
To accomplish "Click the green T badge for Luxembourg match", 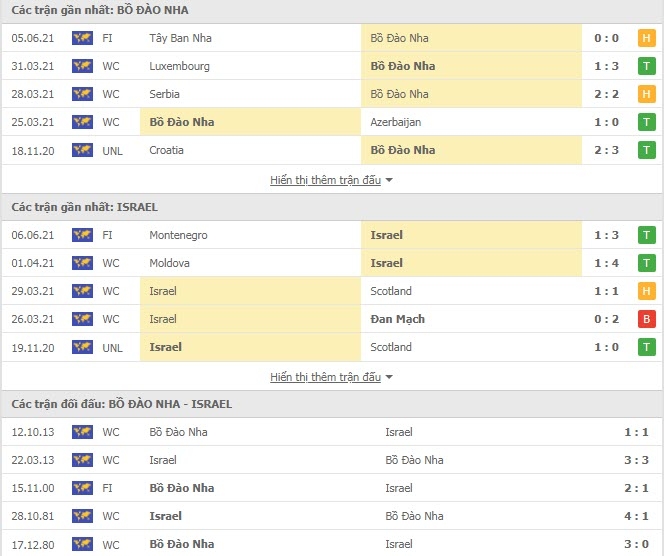I will click(646, 66).
